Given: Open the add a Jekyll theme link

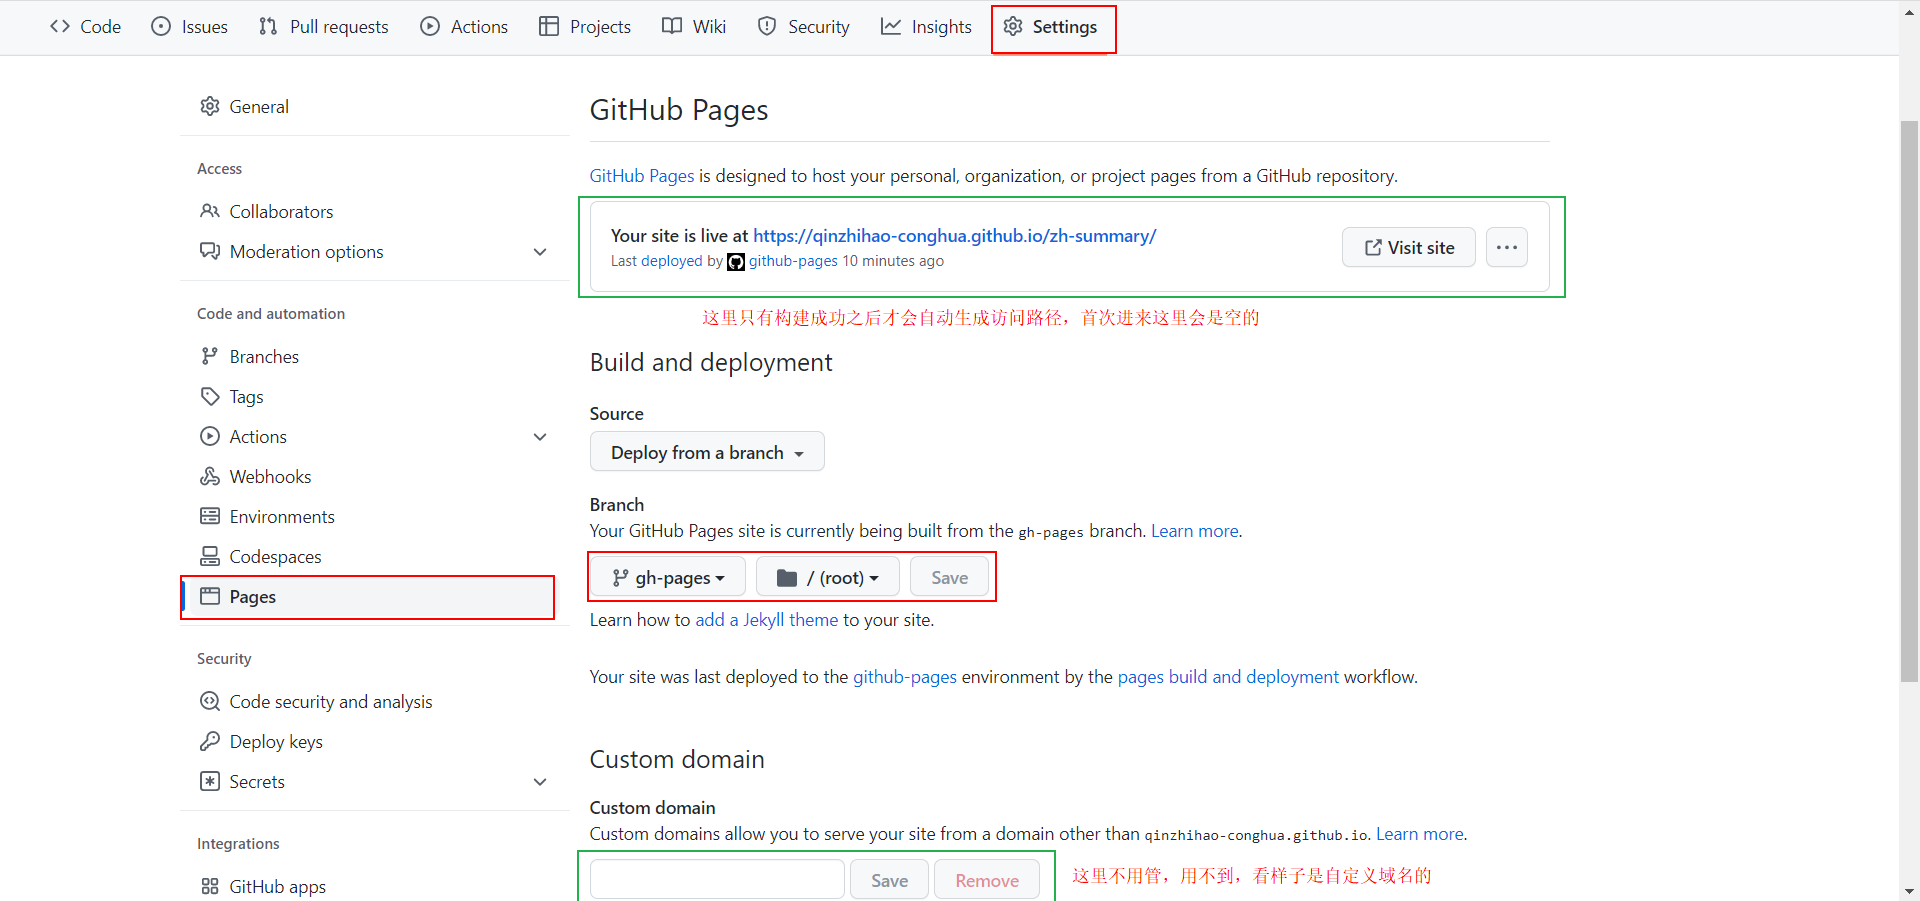Looking at the screenshot, I should pyautogui.click(x=767, y=620).
